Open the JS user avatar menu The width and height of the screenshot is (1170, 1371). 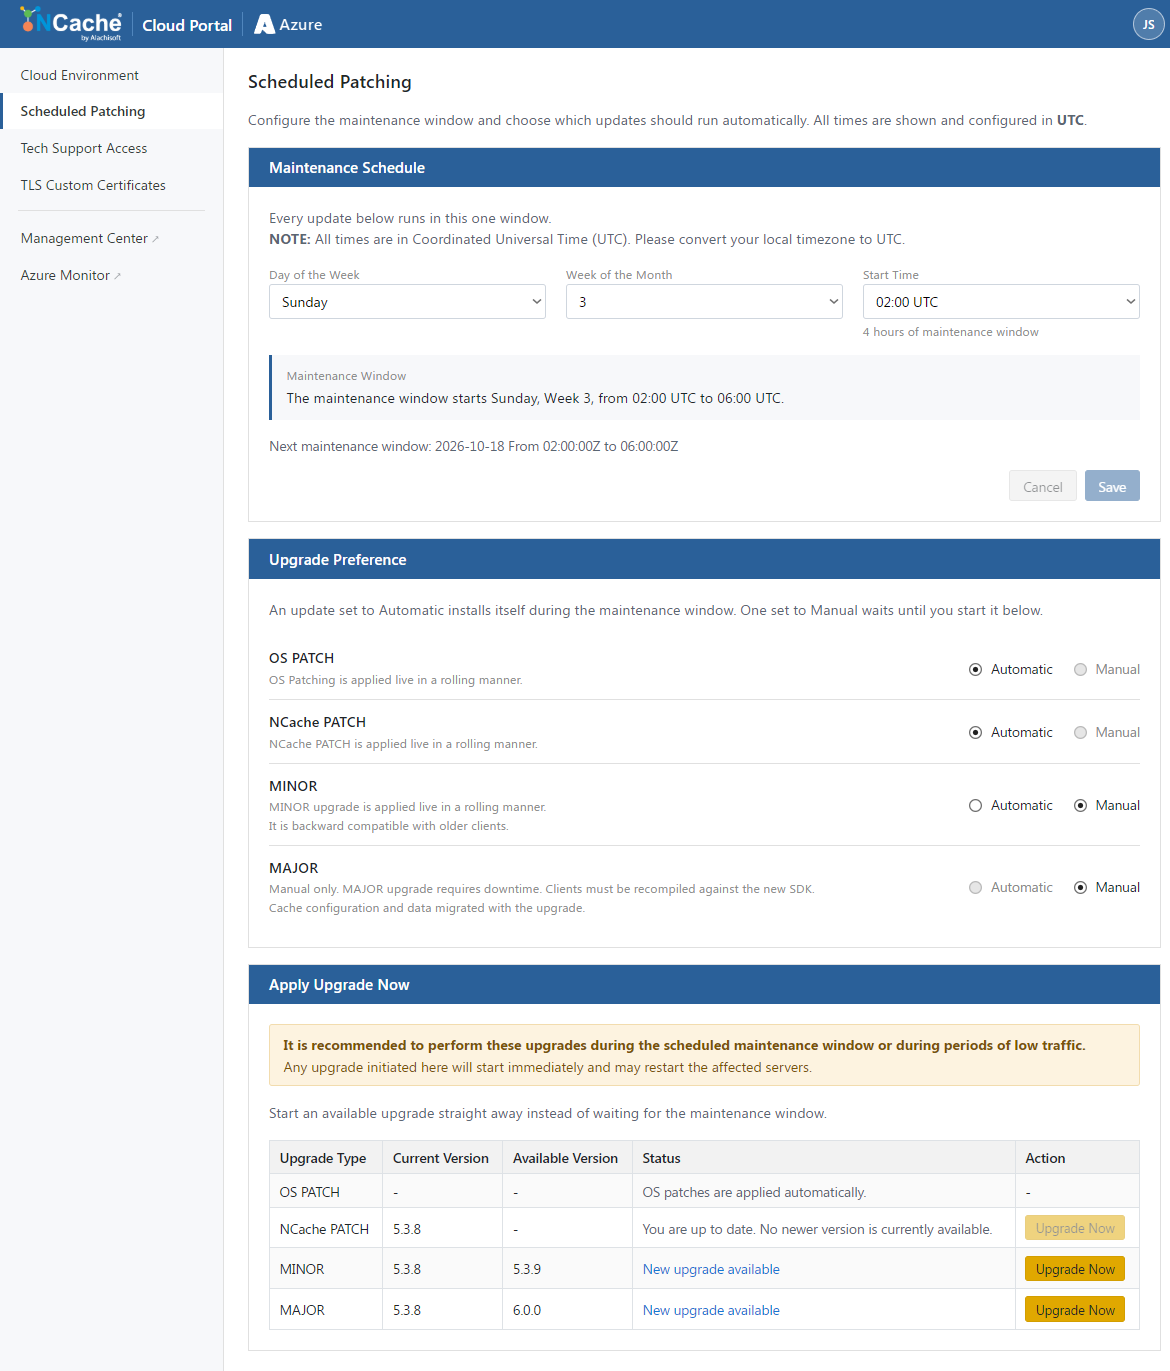pos(1148,24)
